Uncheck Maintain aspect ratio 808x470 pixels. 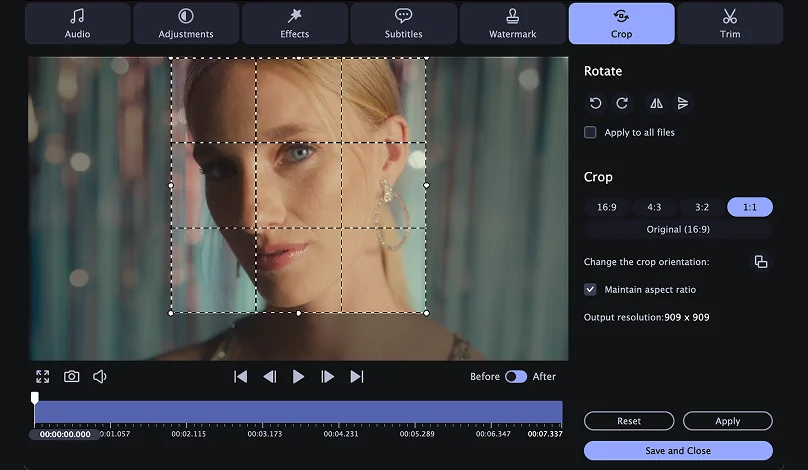(591, 289)
